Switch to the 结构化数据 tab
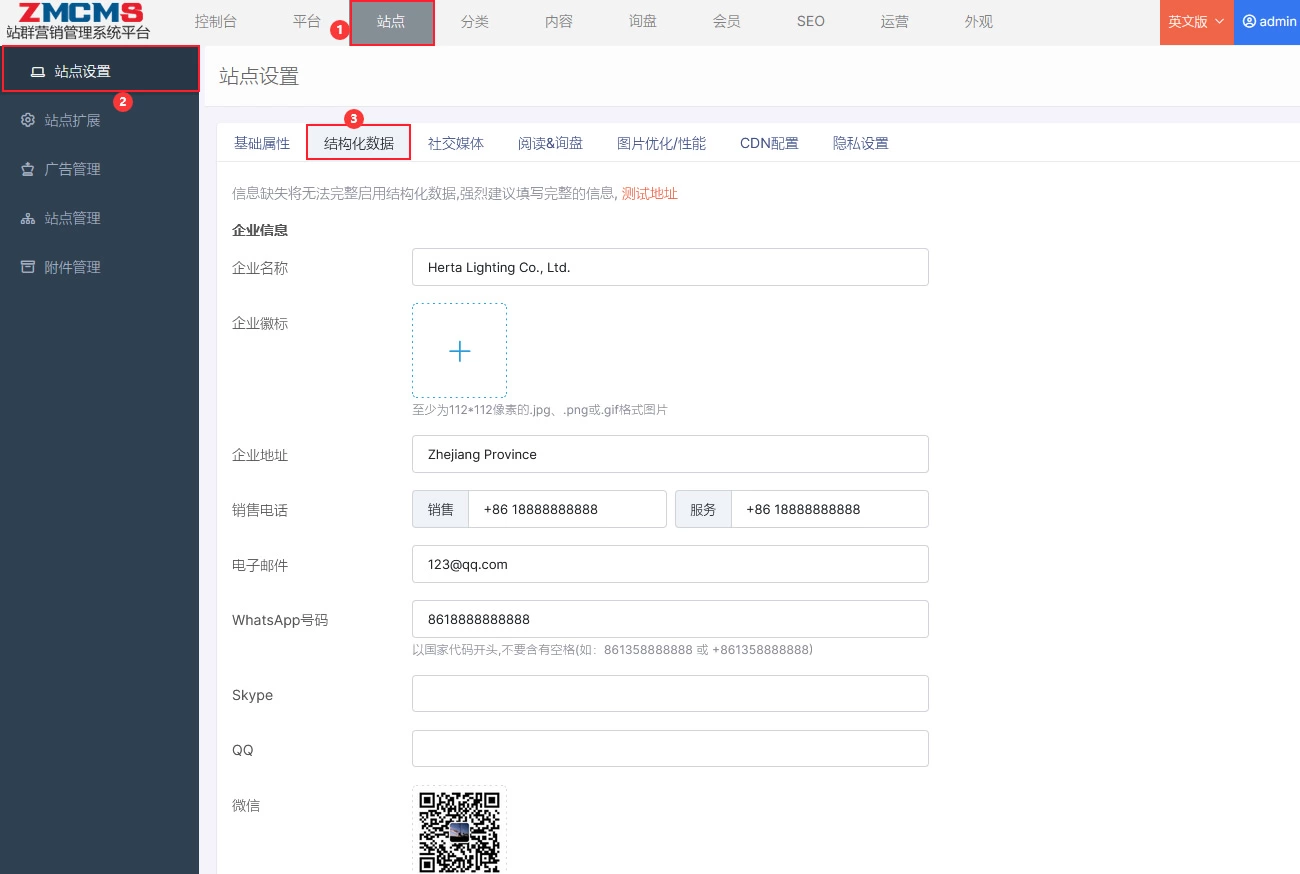1300x874 pixels. [x=359, y=143]
